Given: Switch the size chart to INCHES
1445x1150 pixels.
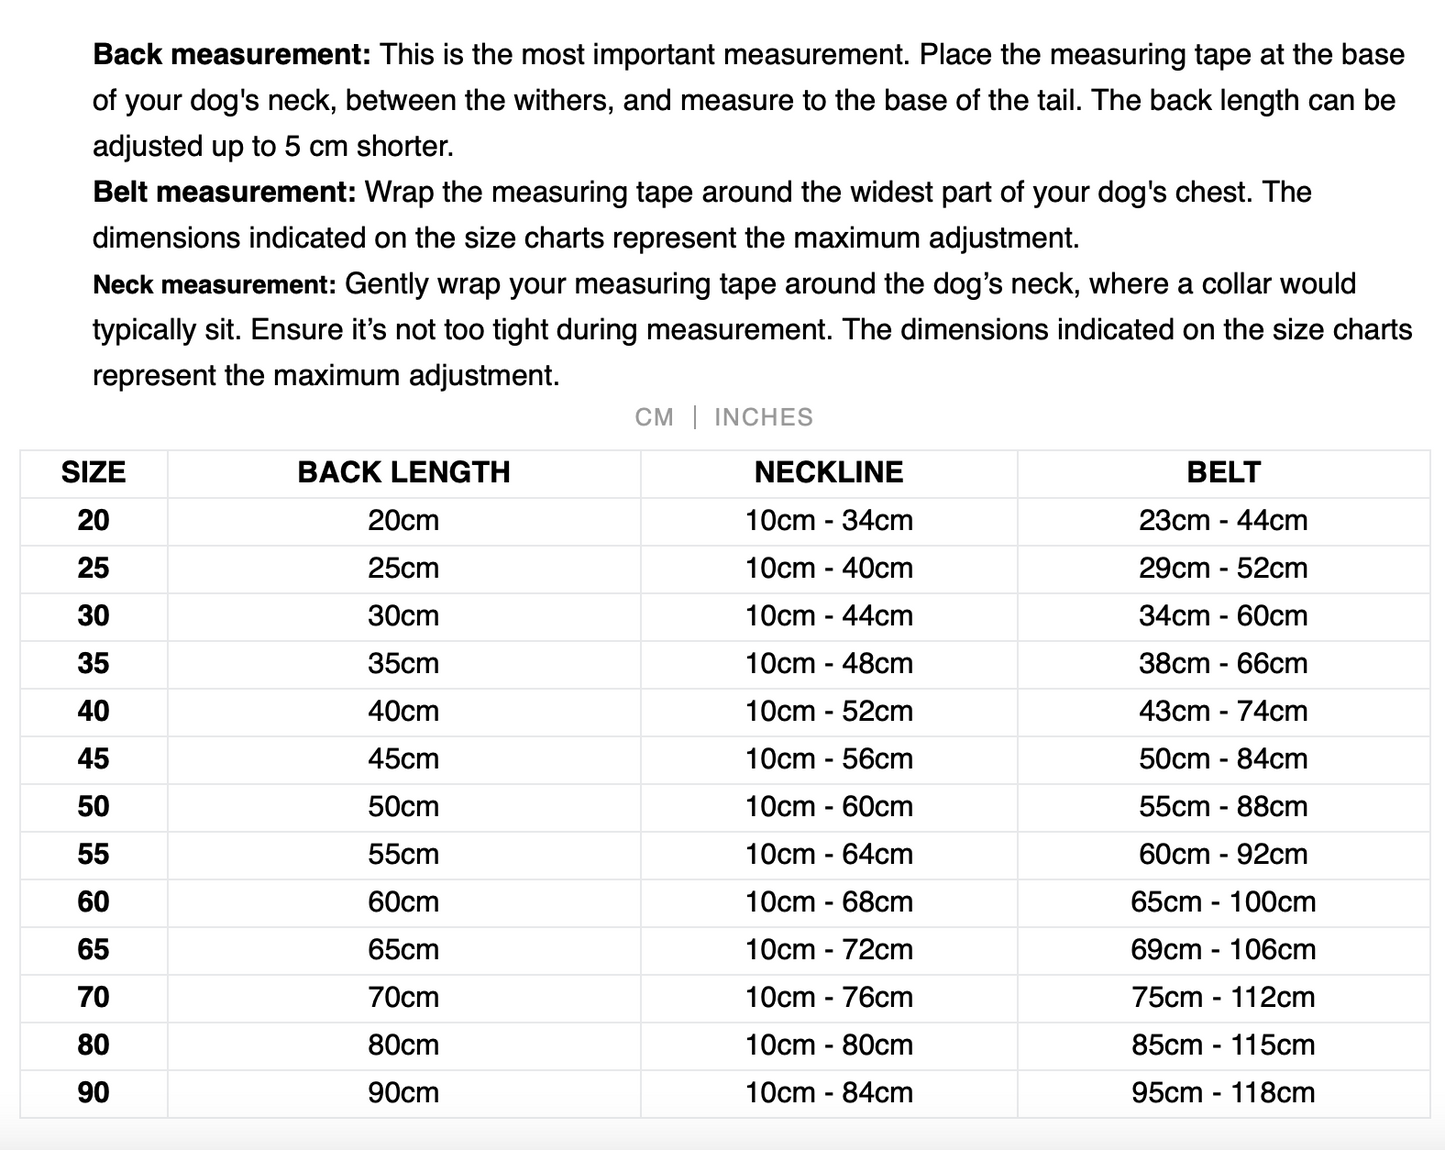Looking at the screenshot, I should [x=763, y=417].
